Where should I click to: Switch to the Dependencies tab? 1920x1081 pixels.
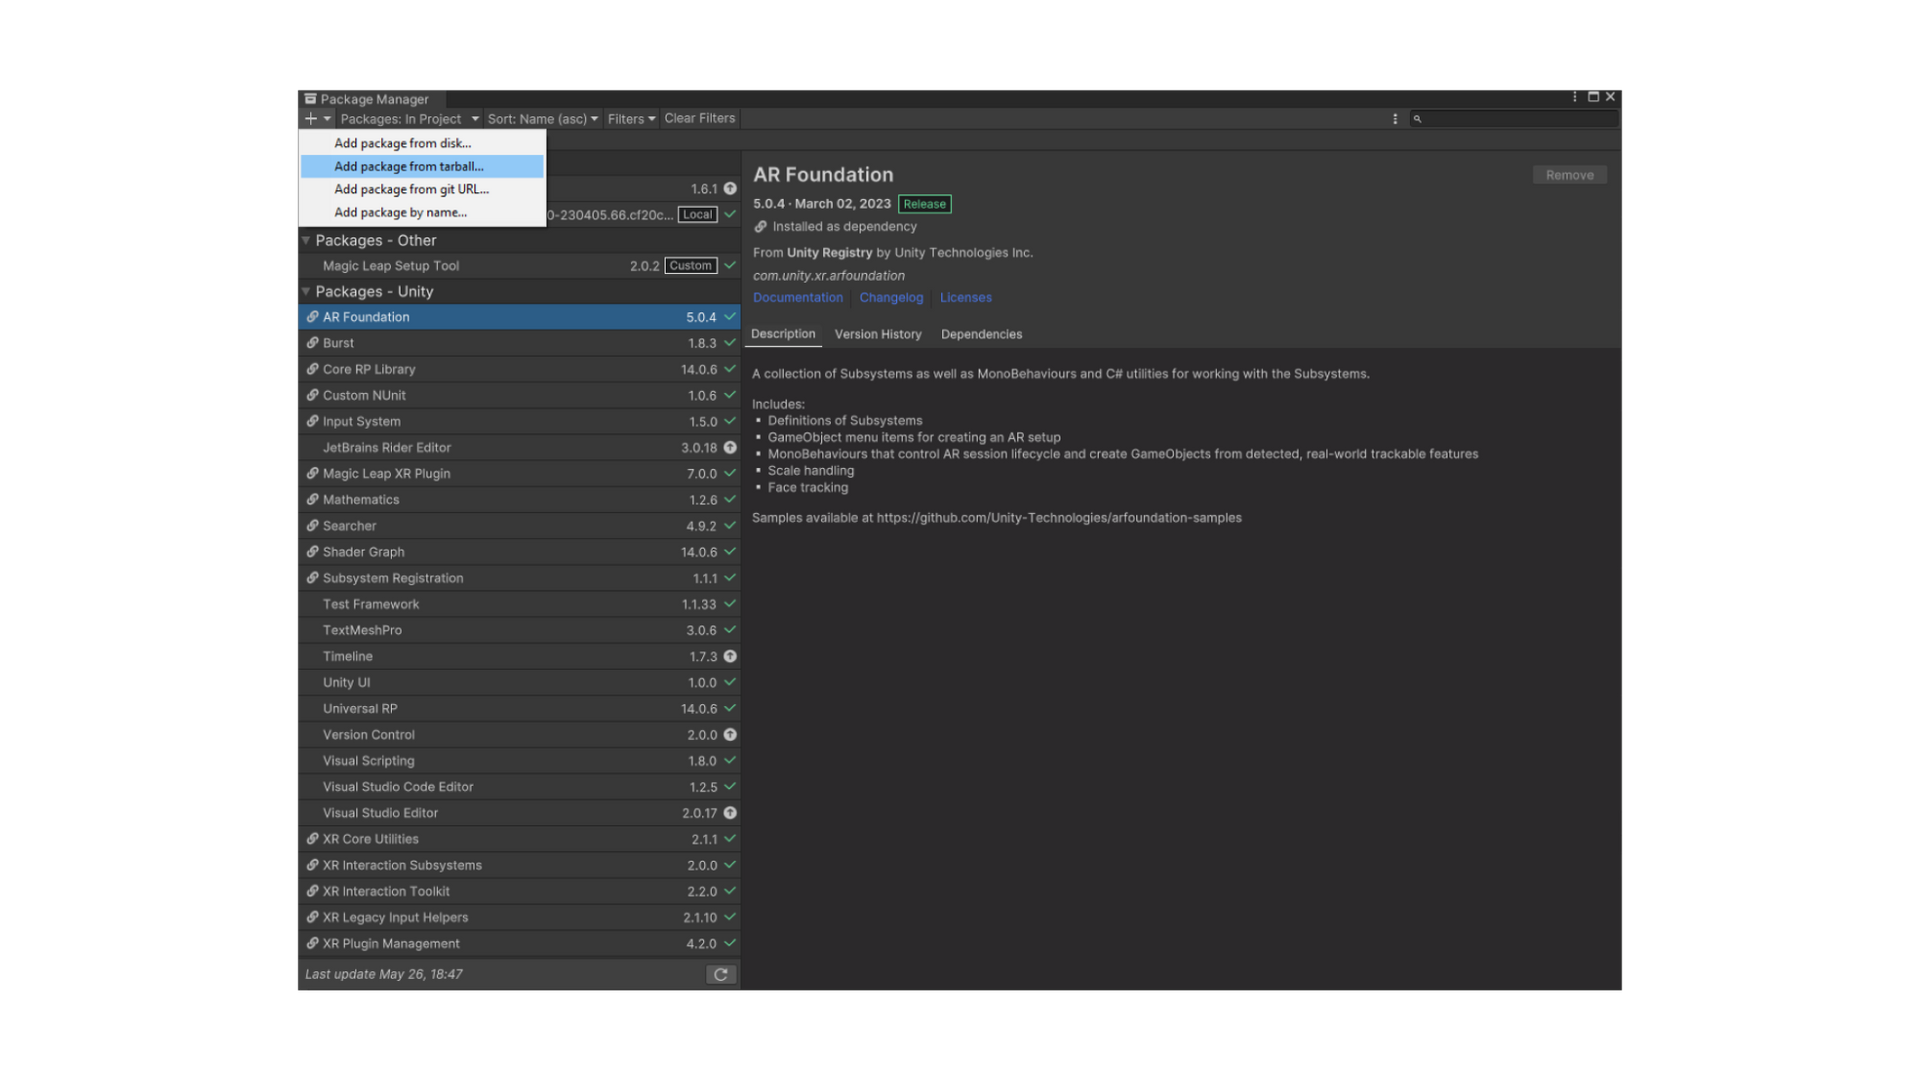tap(981, 334)
